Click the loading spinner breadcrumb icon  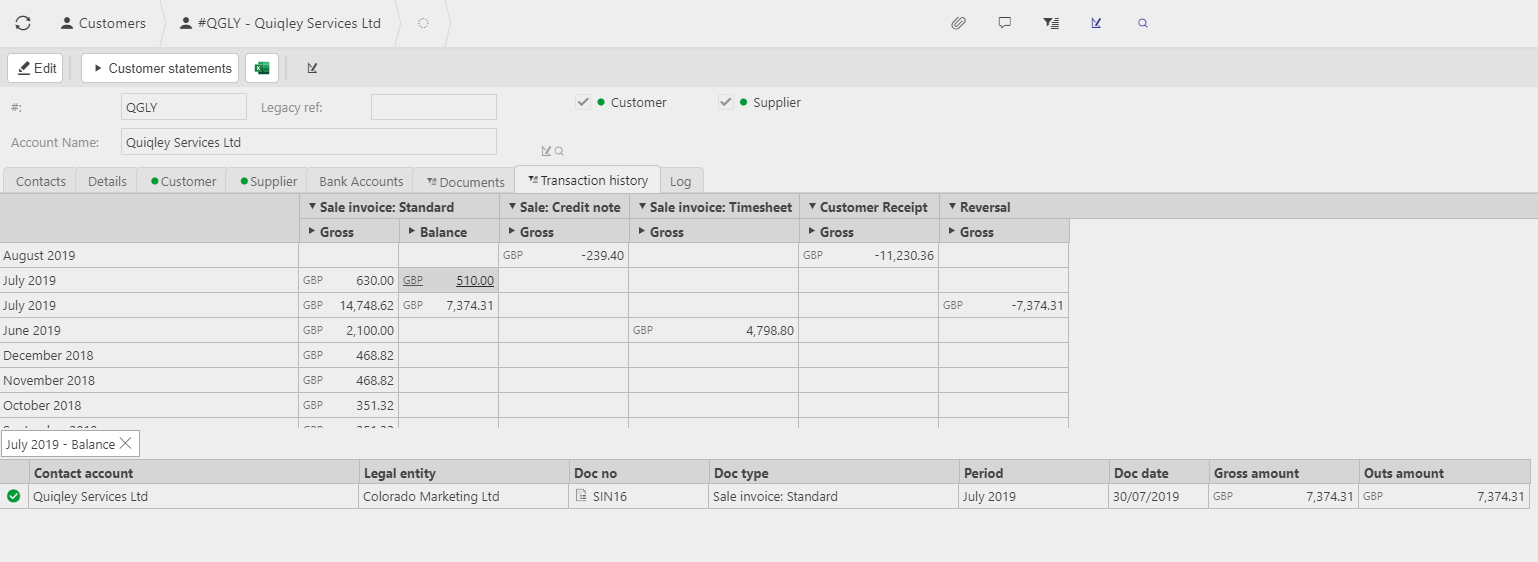tap(423, 23)
